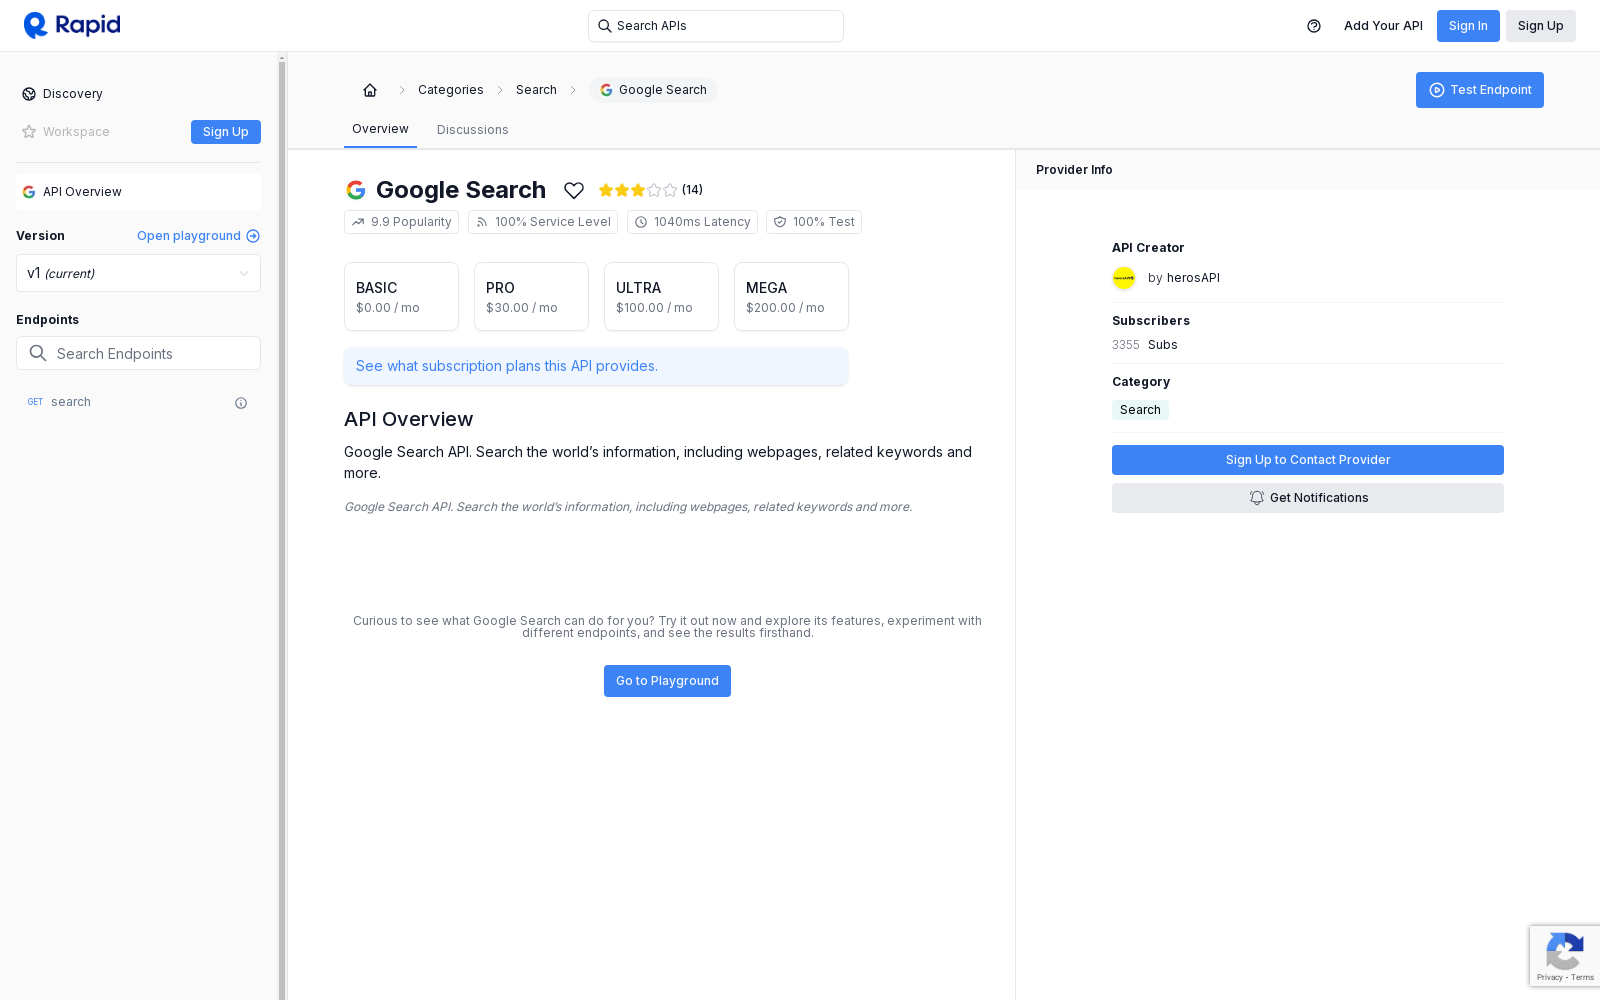
Task: Click the Test Endpoint button
Action: [x=1480, y=90]
